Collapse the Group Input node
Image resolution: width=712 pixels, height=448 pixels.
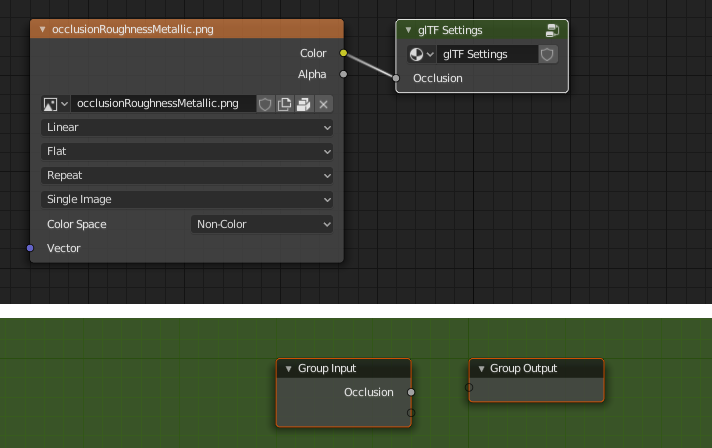click(288, 369)
